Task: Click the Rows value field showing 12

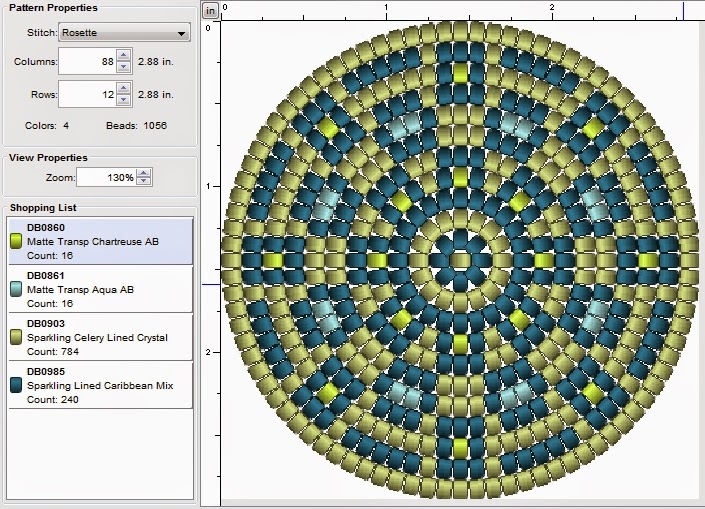Action: pyautogui.click(x=88, y=94)
